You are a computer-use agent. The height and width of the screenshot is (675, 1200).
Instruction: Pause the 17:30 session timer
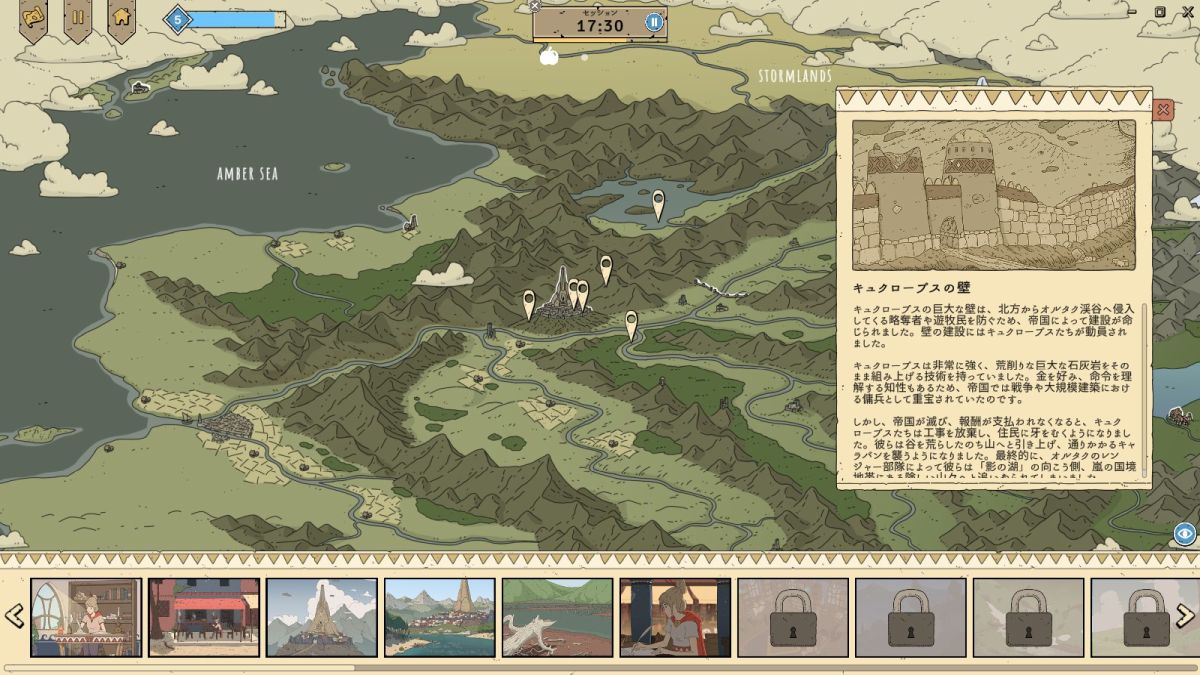(654, 23)
